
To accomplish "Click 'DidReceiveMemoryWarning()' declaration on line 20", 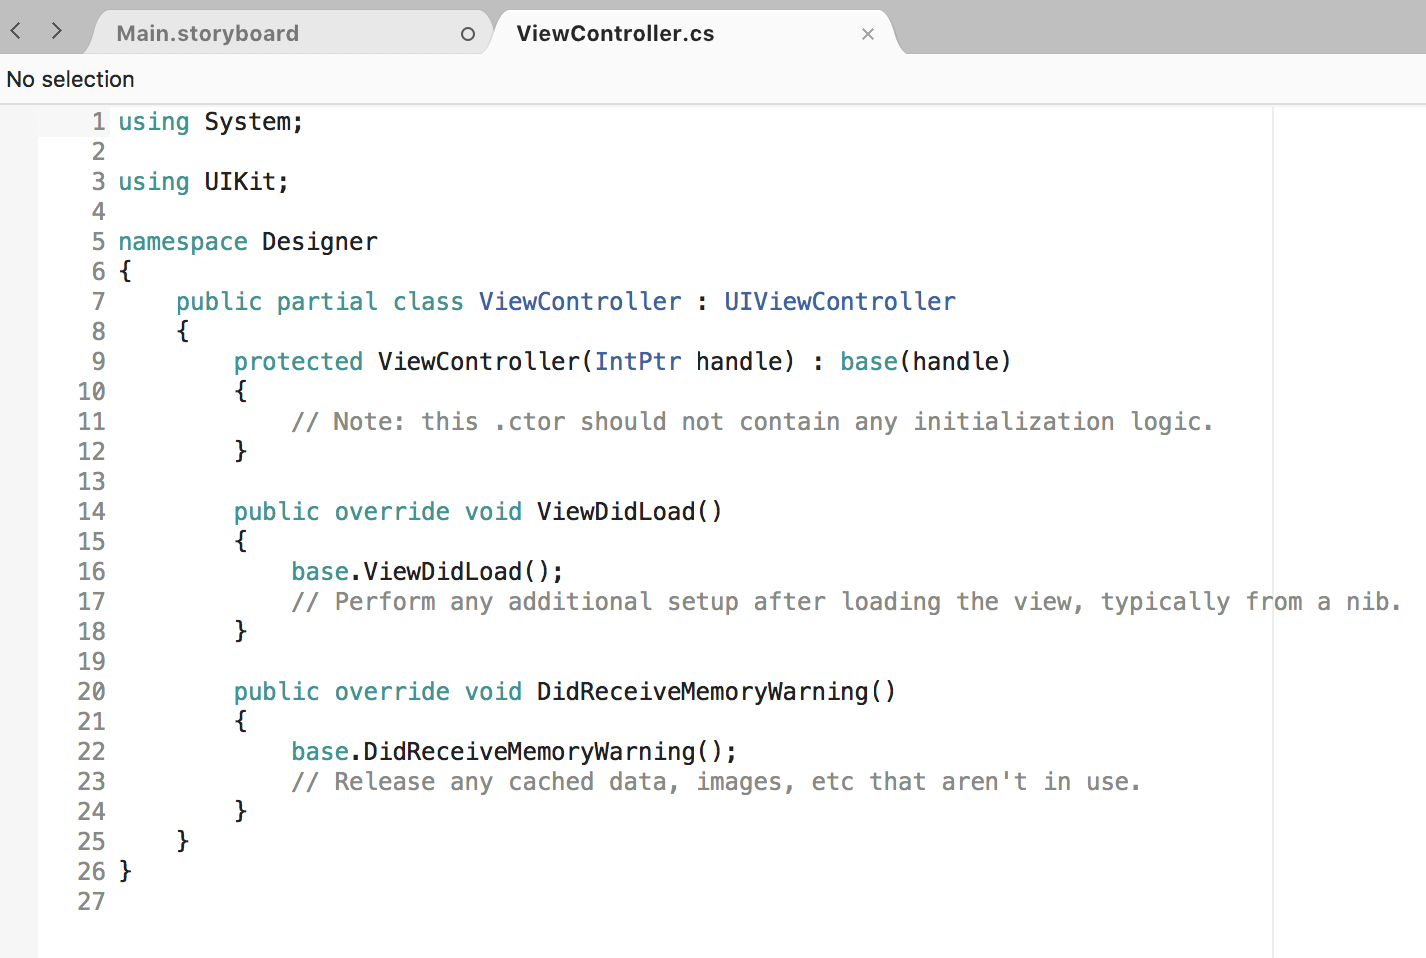I will click(x=716, y=692).
